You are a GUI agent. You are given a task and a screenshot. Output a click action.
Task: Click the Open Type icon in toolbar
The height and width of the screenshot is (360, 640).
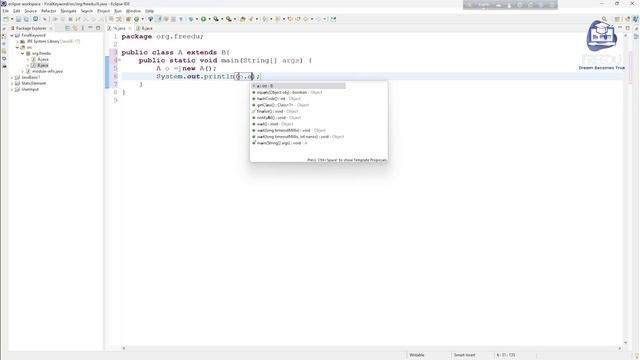point(243,19)
